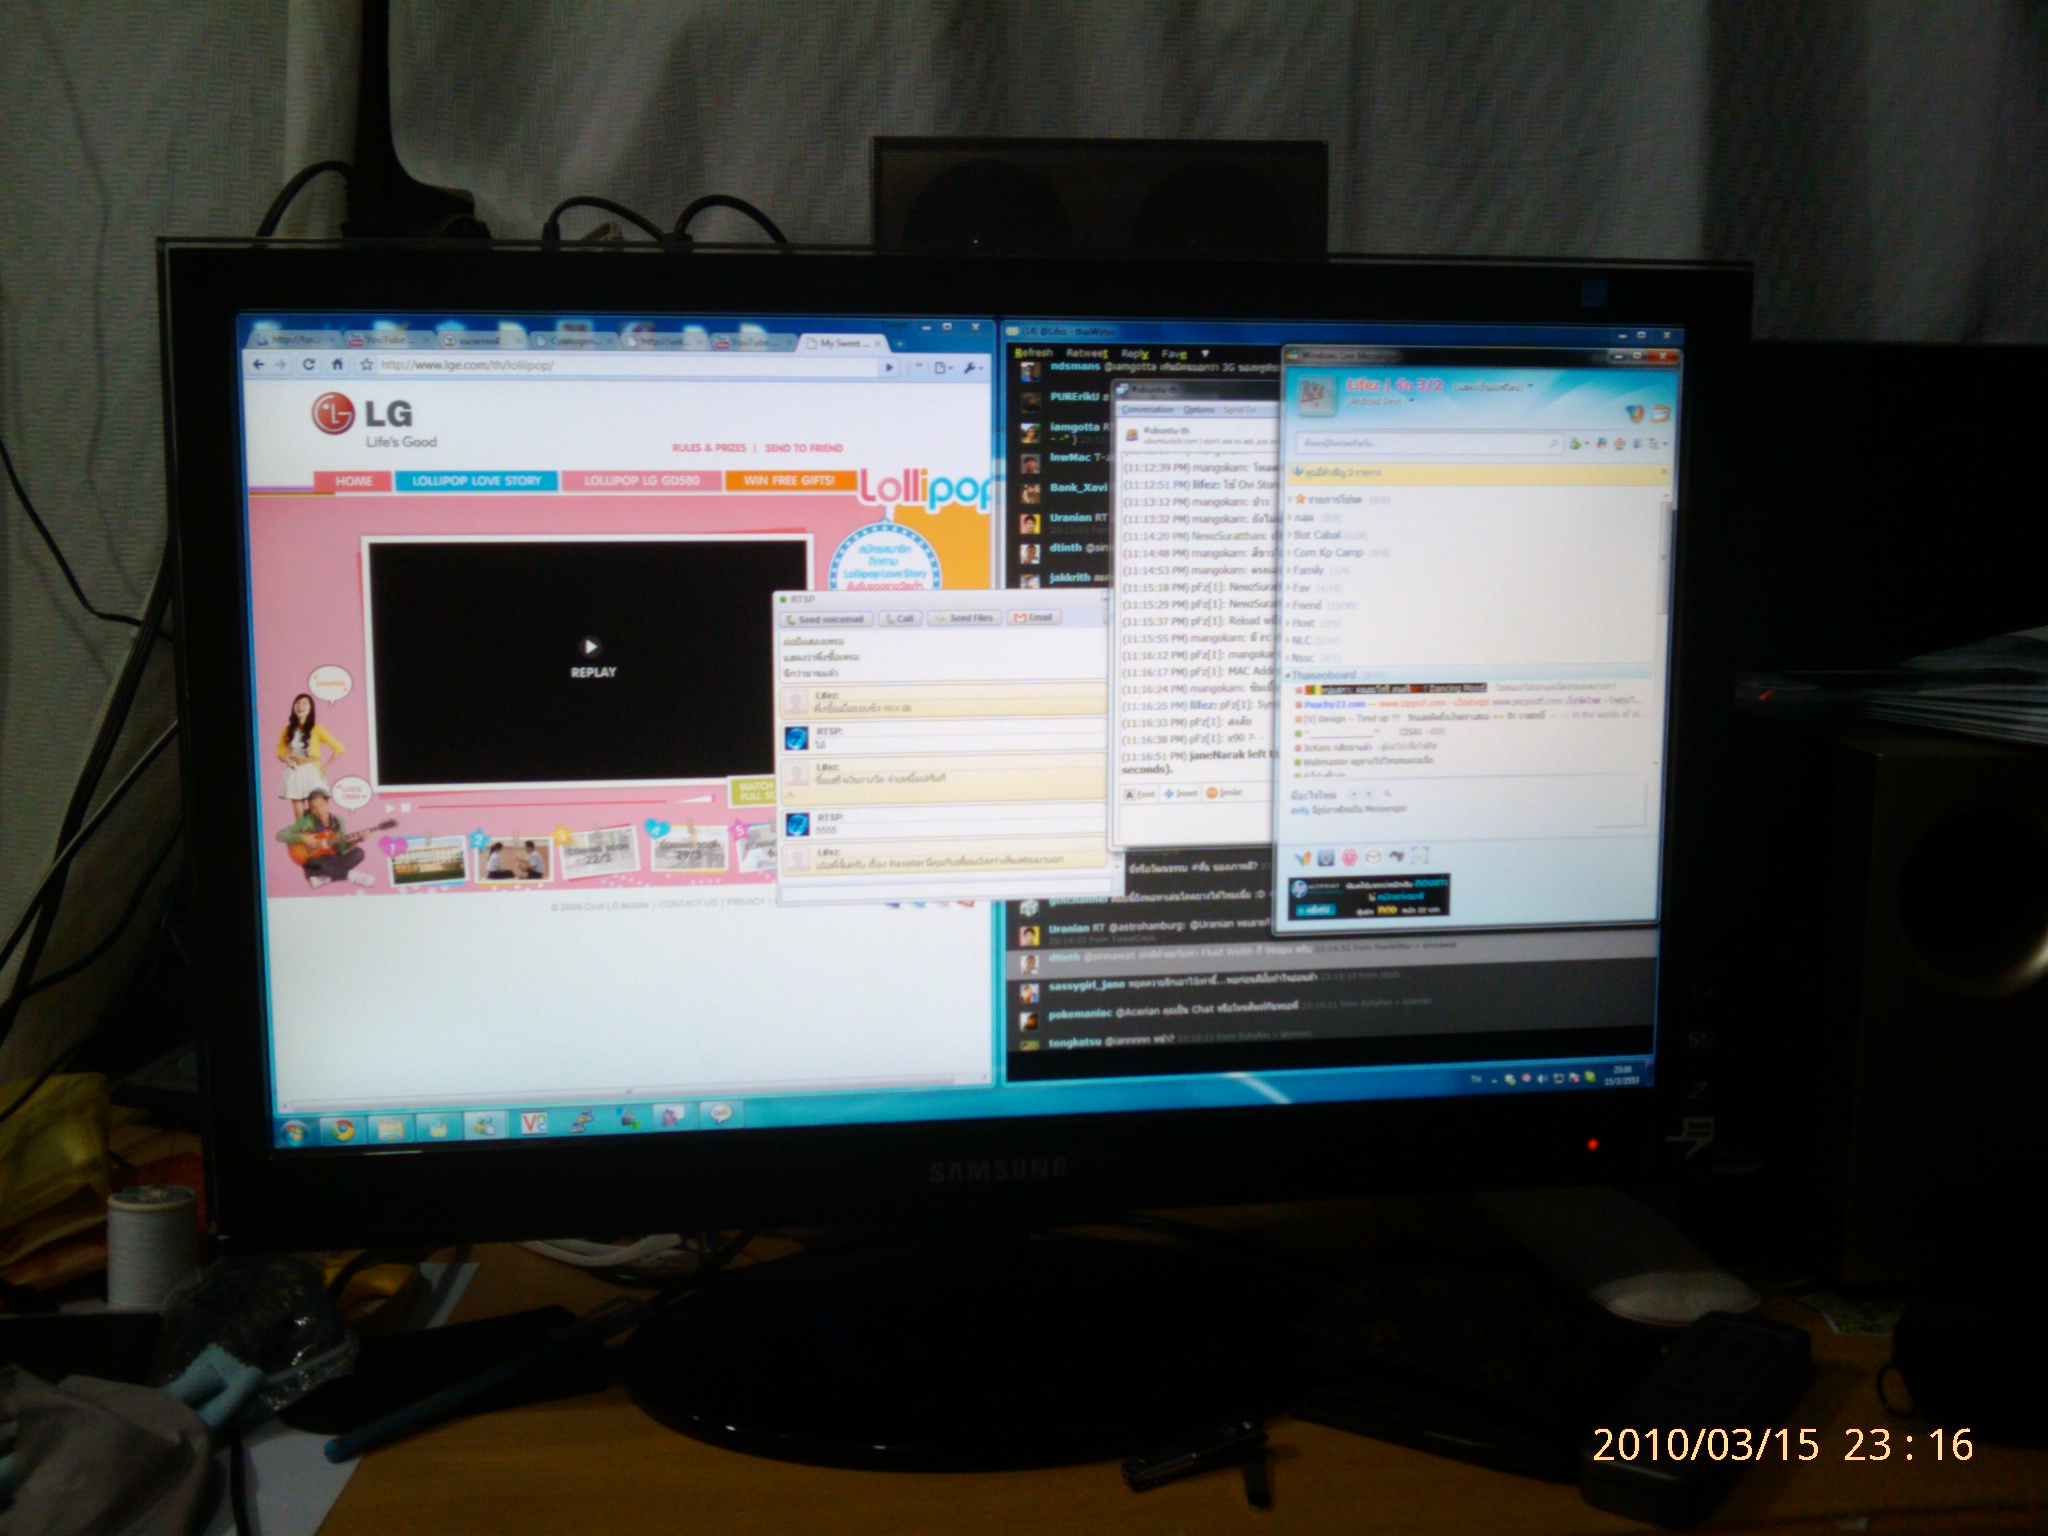Open Chrome wrench settings menu
Image resolution: width=2048 pixels, height=1536 pixels.
click(x=971, y=368)
